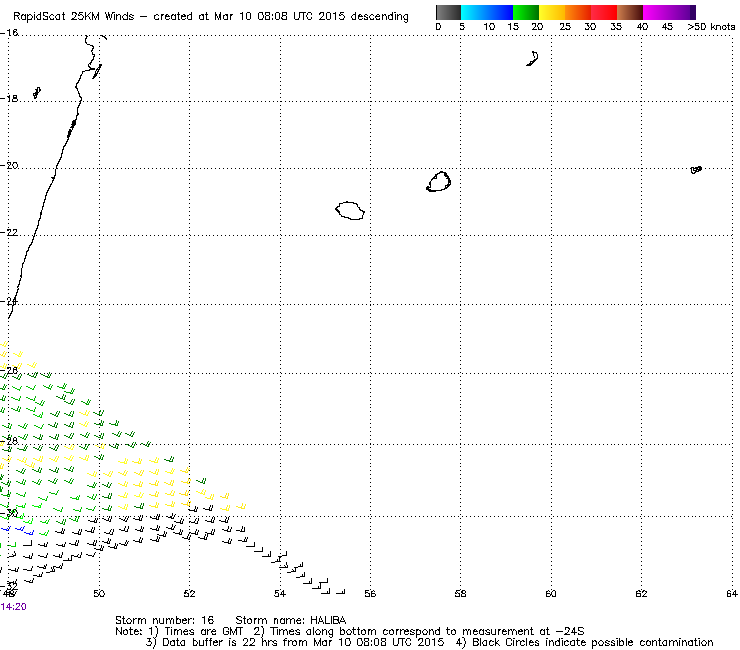
Task: Click the magenta 40-45 knots legend segment
Action: 656,12
